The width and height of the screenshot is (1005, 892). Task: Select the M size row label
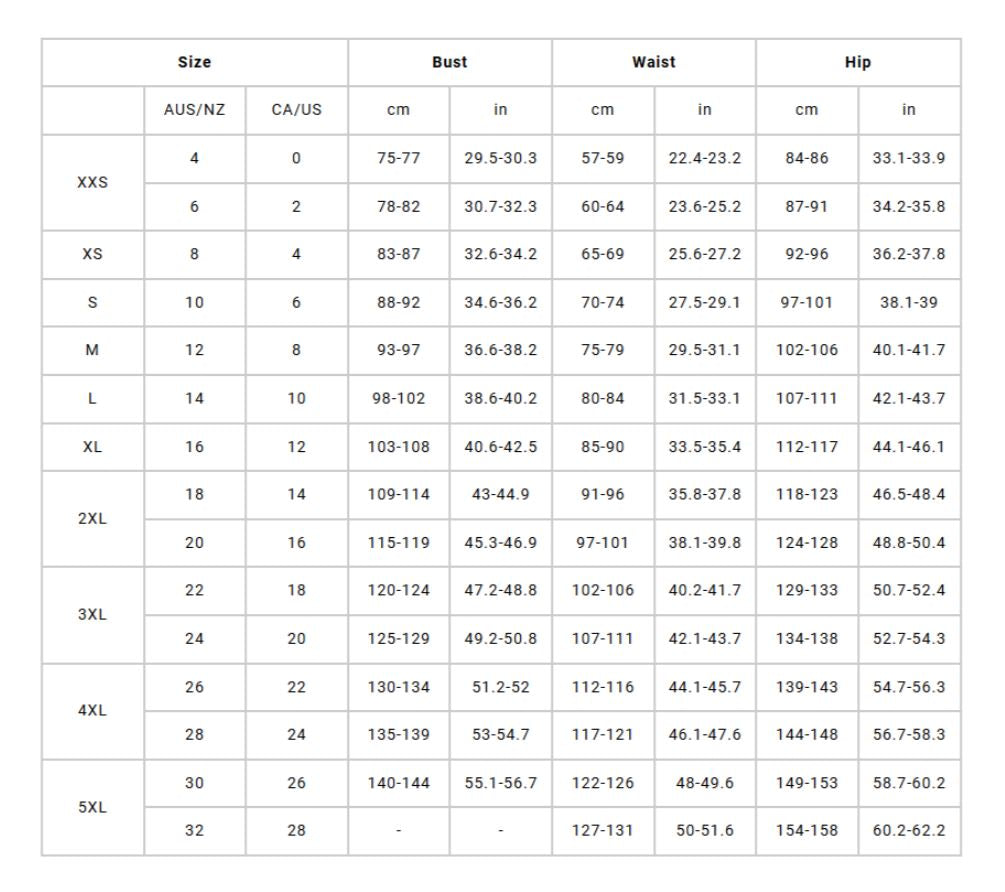pos(92,351)
